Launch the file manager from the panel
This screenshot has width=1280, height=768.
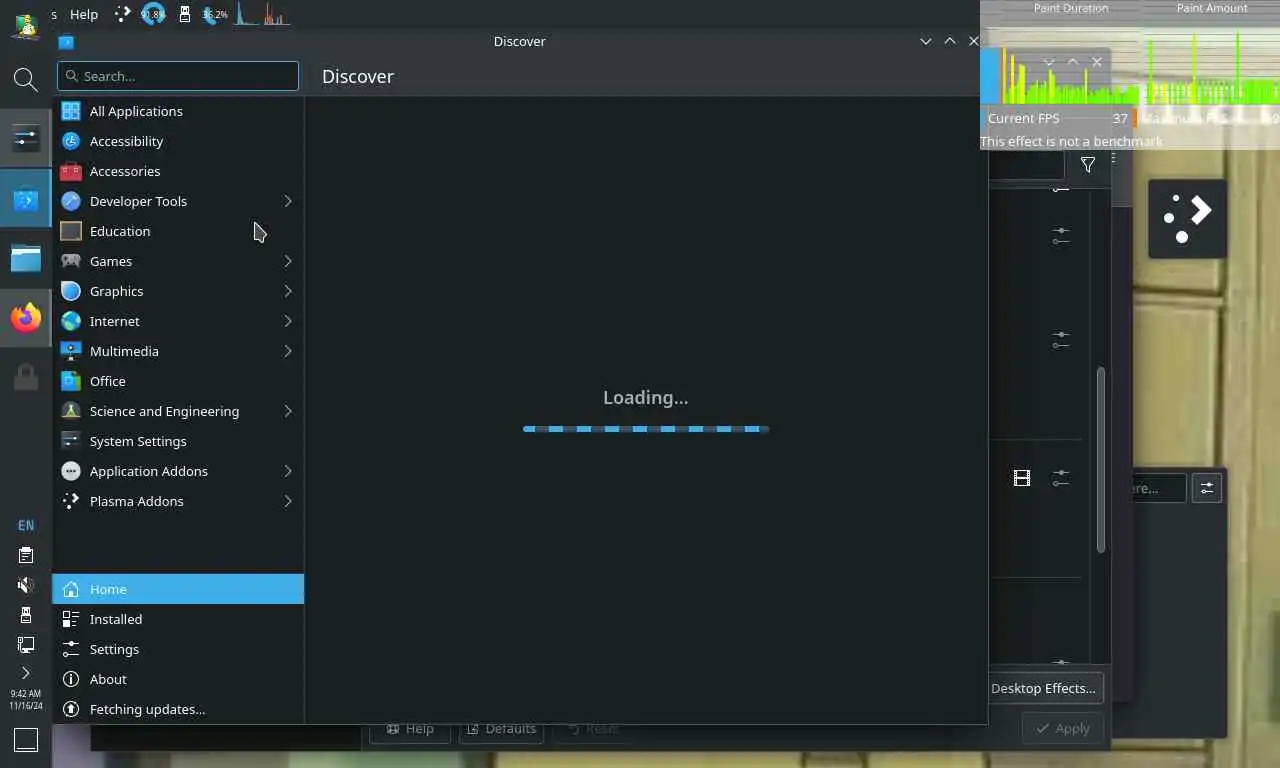(26, 258)
